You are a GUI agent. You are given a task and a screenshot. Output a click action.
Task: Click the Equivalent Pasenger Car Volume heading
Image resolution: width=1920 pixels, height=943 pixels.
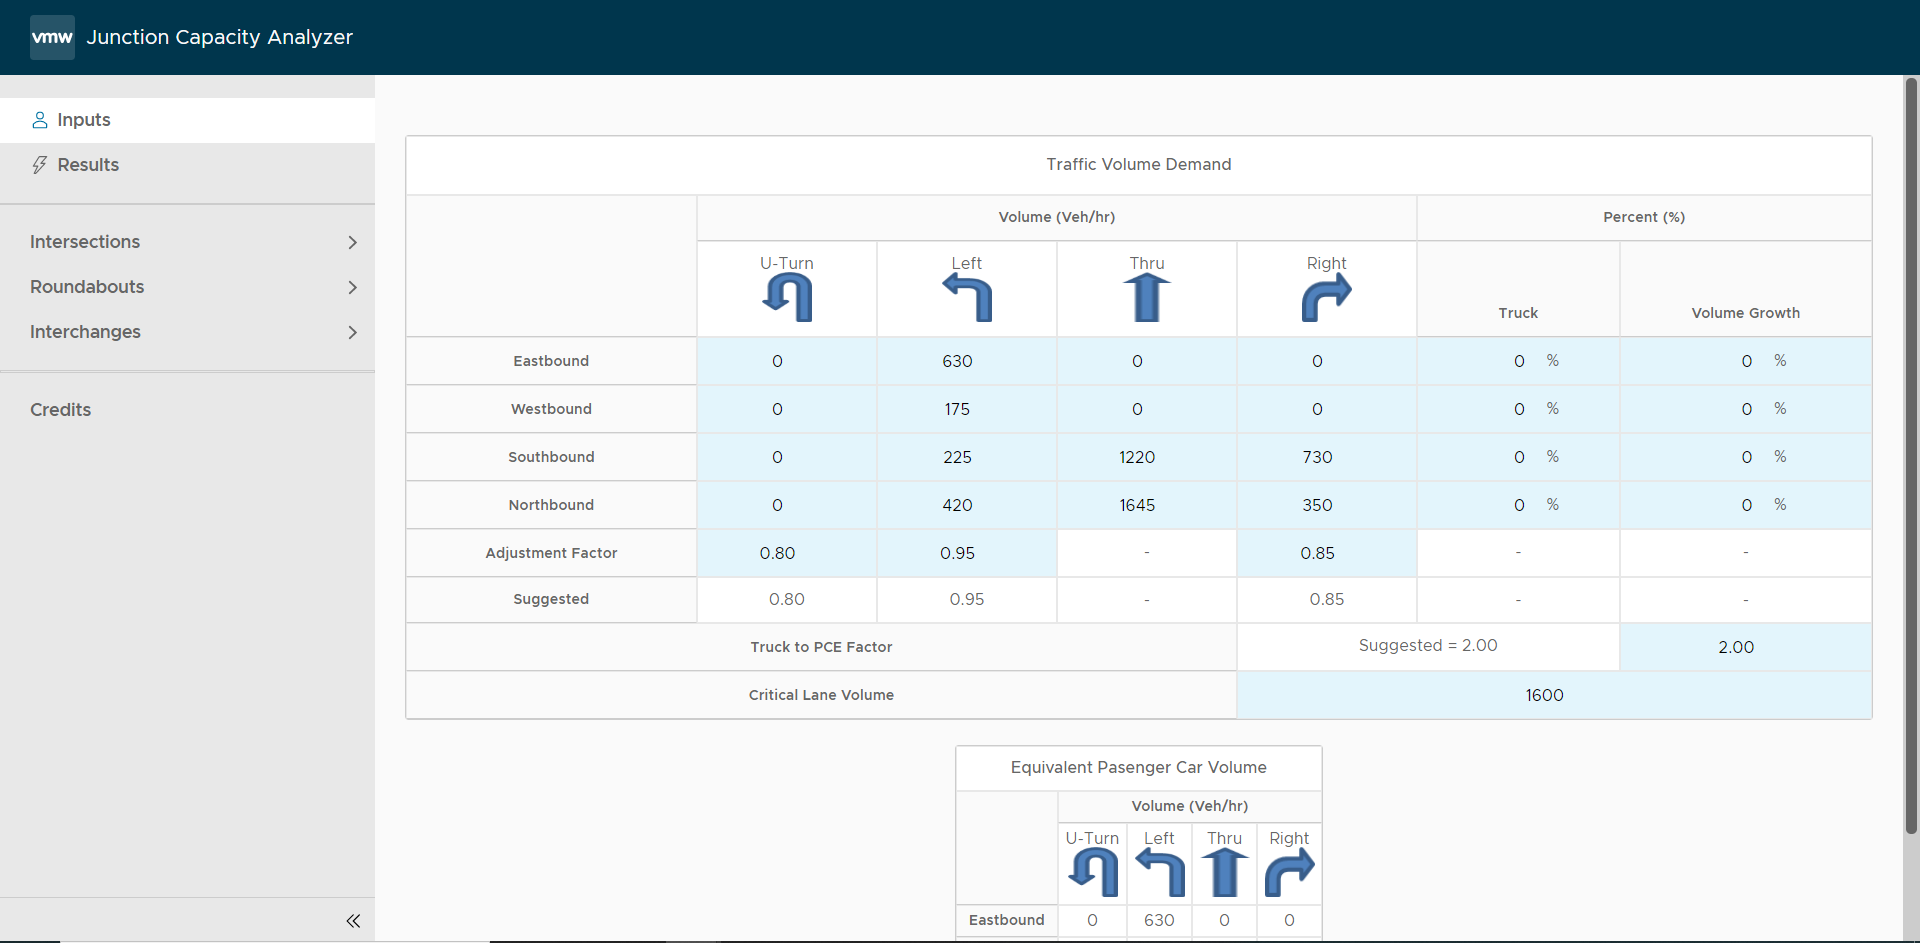1139,767
